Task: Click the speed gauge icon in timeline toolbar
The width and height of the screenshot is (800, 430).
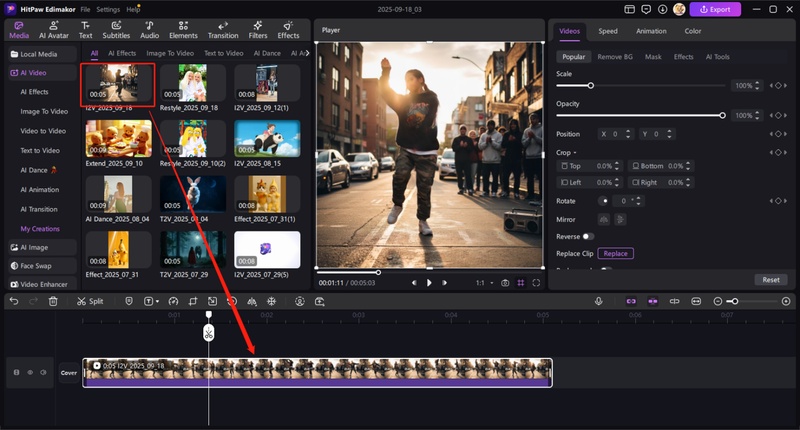Action: coord(173,301)
